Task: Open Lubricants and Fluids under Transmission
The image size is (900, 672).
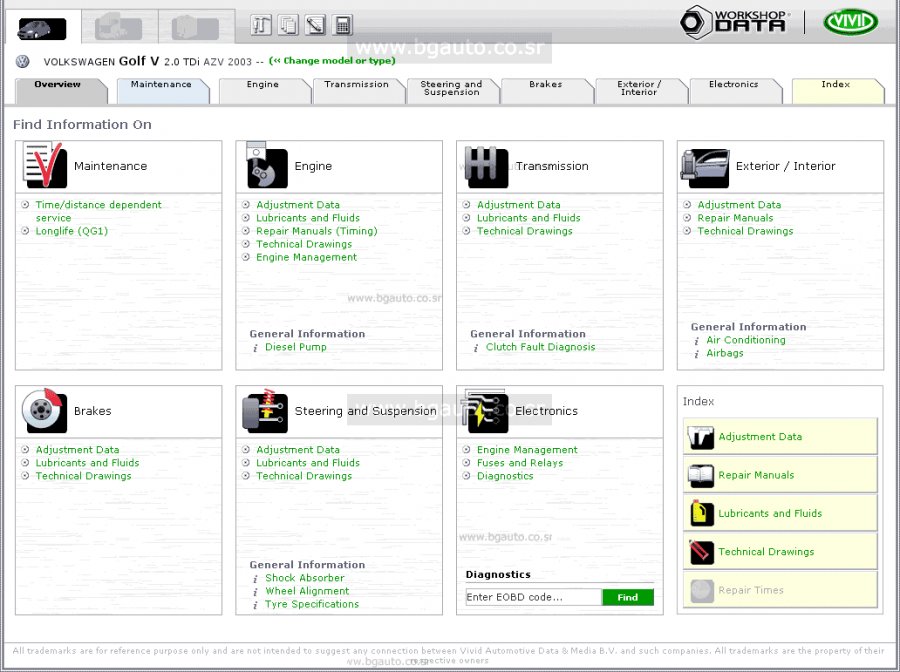Action: (529, 218)
